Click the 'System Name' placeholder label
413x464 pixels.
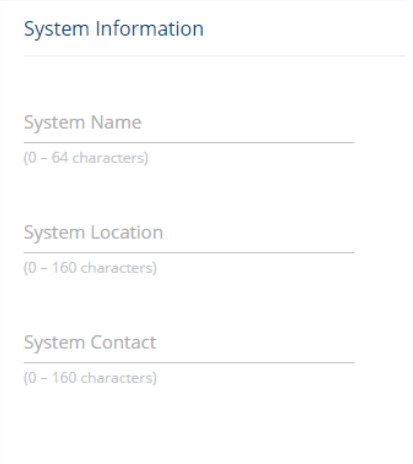(x=83, y=123)
